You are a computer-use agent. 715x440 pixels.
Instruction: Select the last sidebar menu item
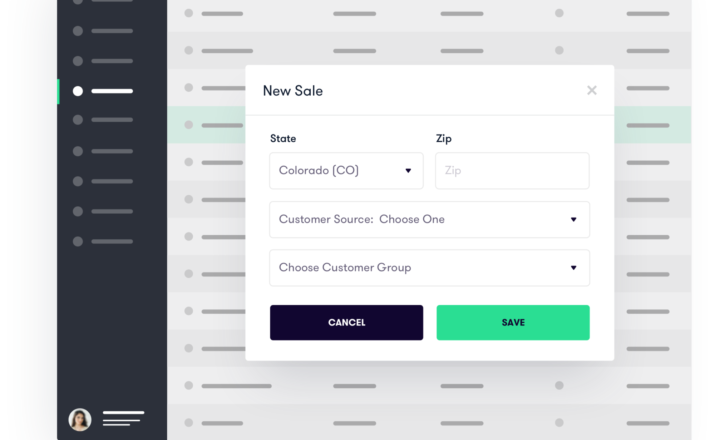click(x=103, y=241)
